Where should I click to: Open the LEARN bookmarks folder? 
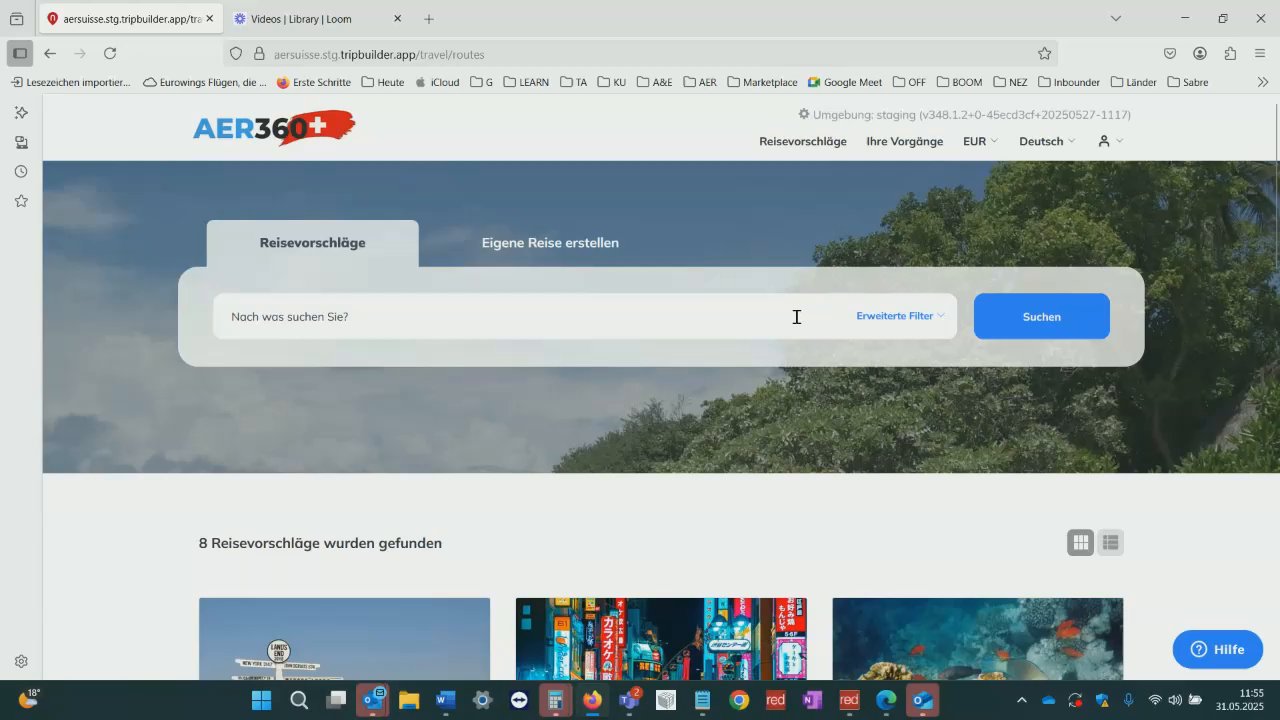pyautogui.click(x=525, y=82)
